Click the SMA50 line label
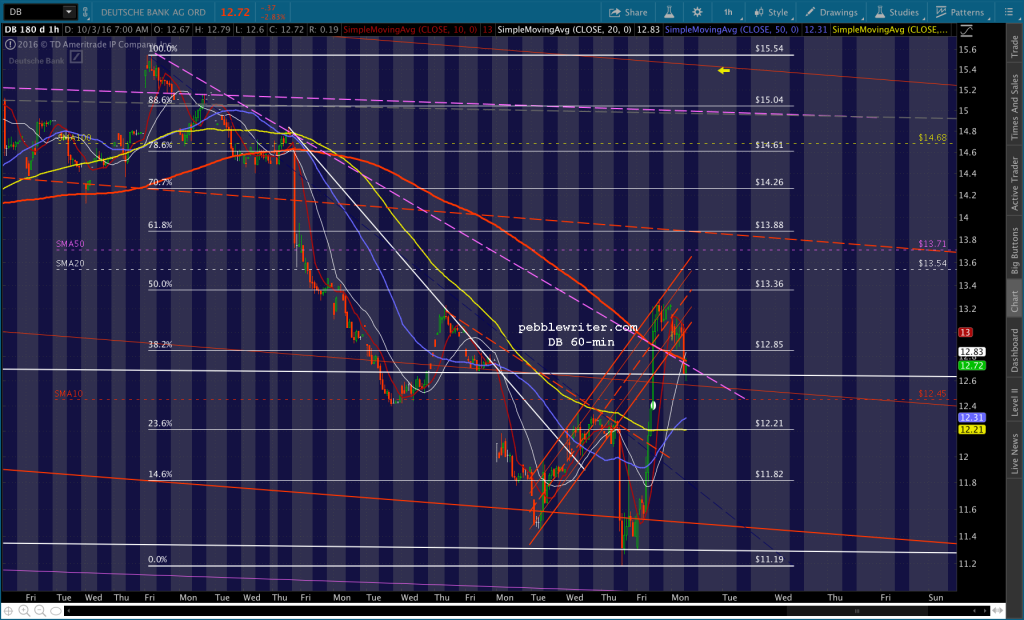1024x620 pixels. coord(70,244)
